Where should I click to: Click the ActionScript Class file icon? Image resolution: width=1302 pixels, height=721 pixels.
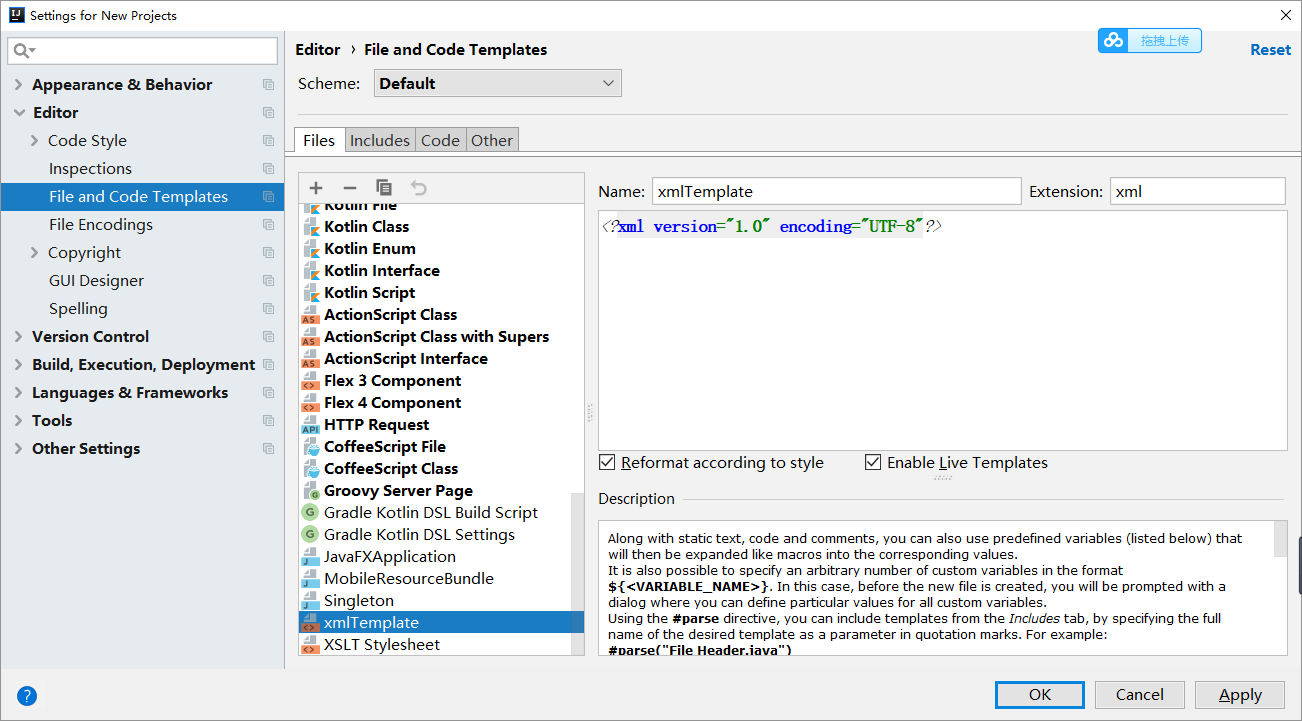tap(310, 315)
